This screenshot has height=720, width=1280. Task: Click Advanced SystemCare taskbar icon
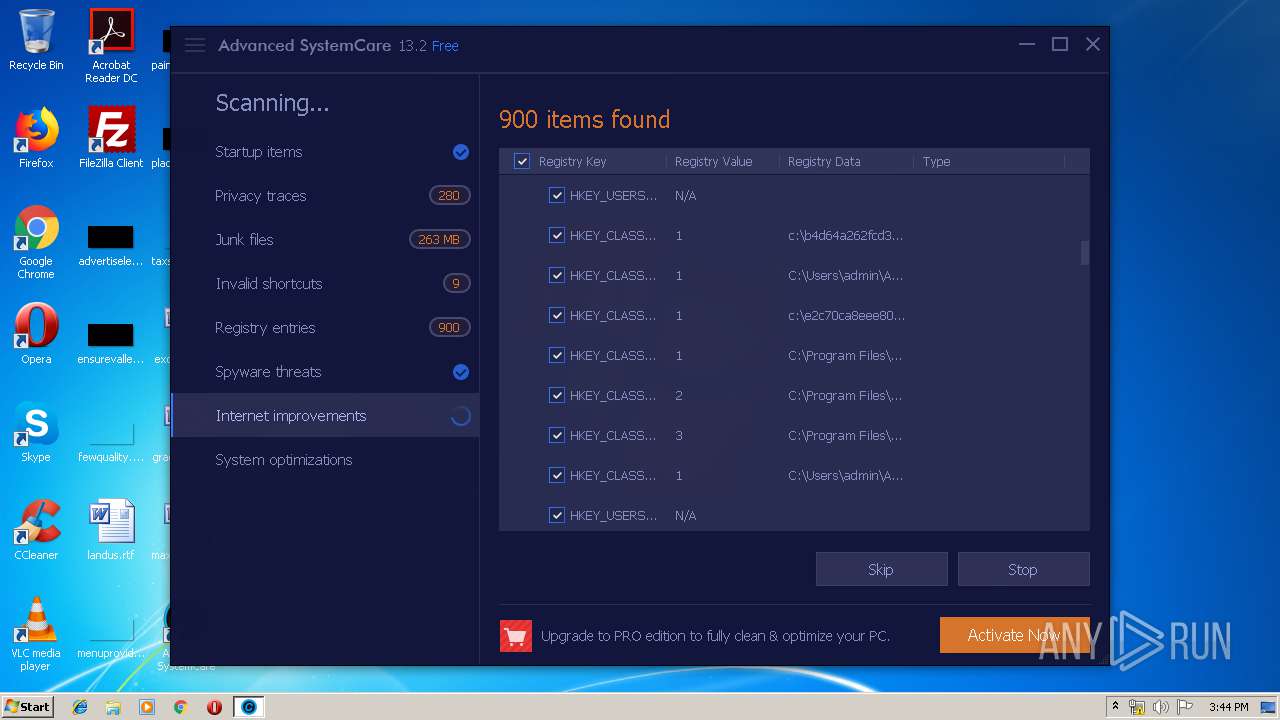tap(249, 707)
